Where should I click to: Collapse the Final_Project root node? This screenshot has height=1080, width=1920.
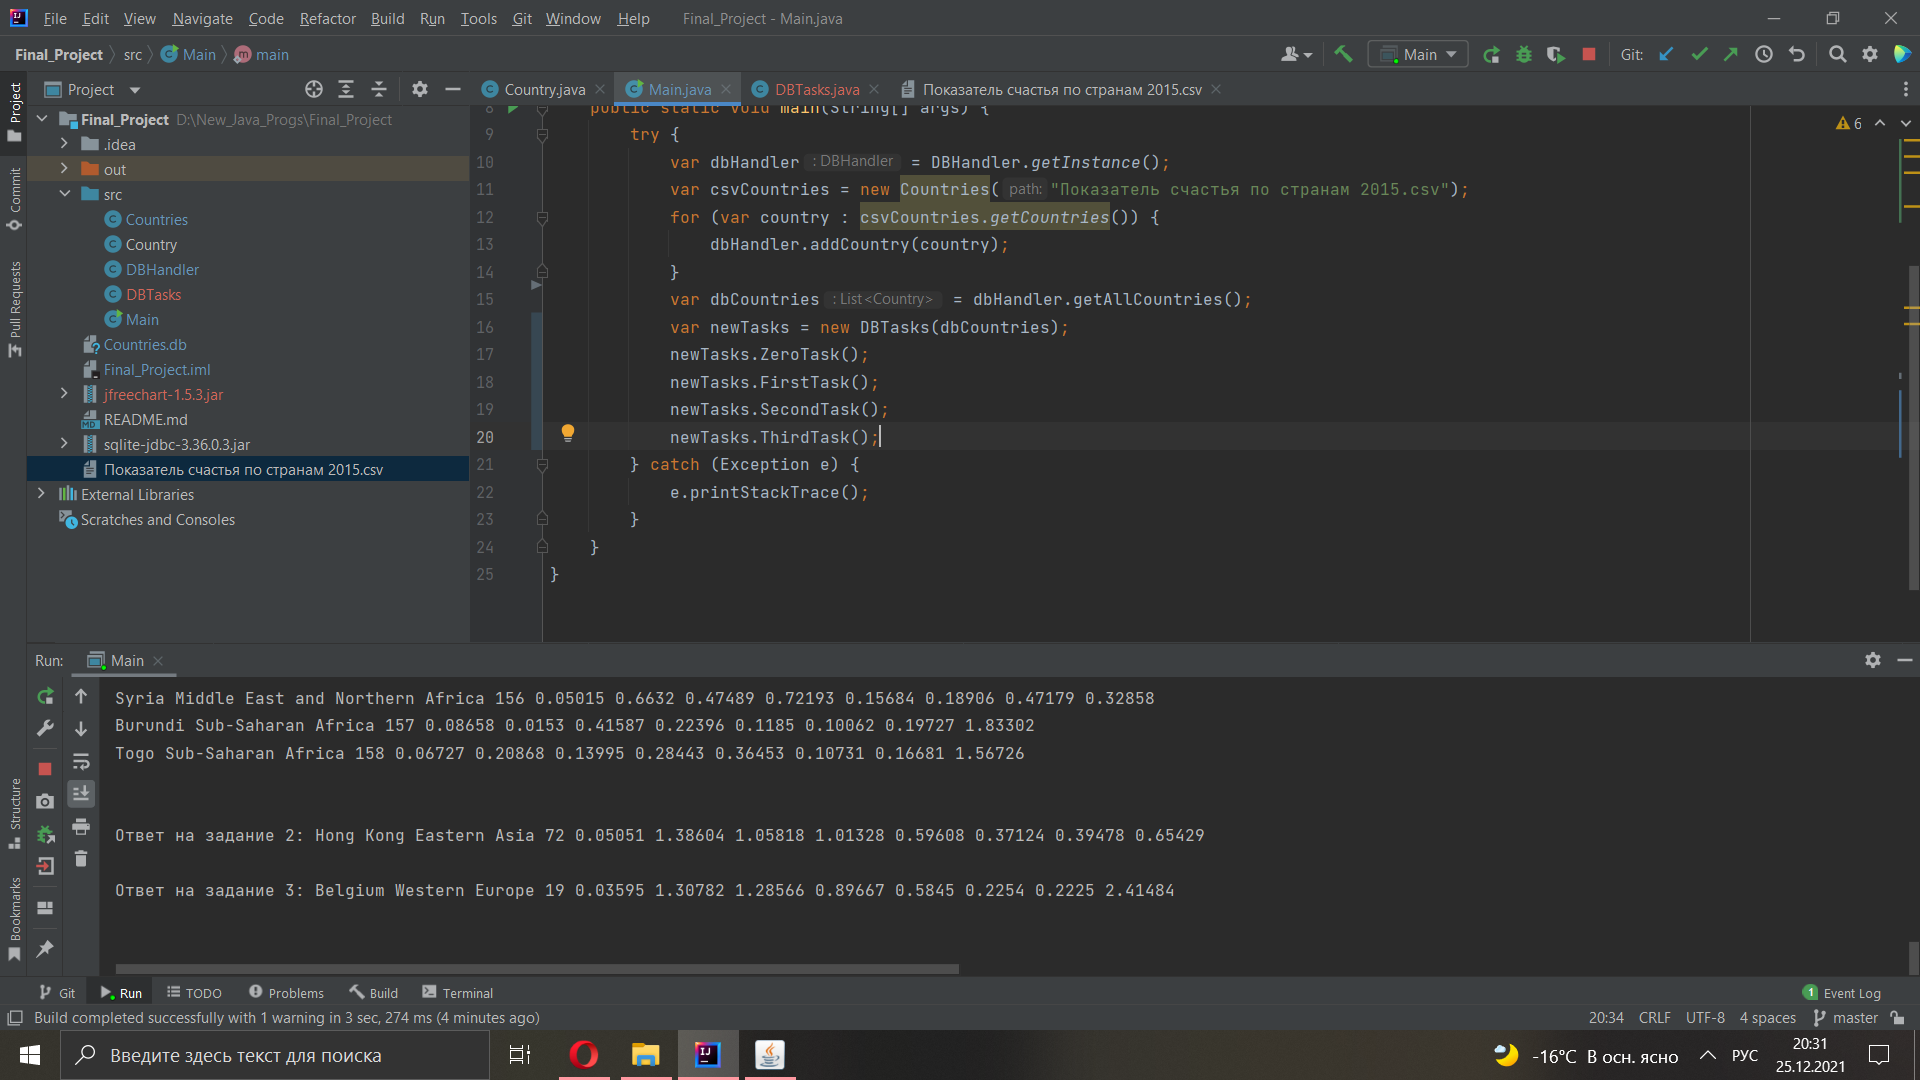click(41, 119)
